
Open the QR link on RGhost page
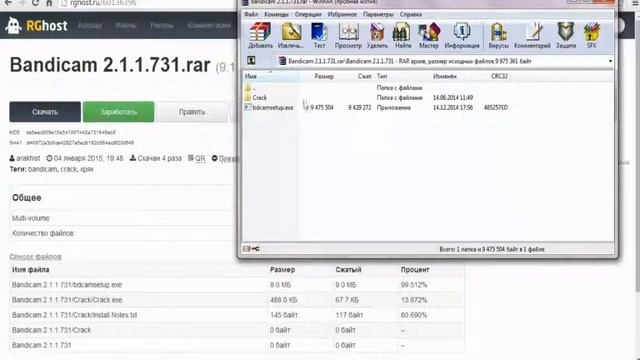pos(200,158)
